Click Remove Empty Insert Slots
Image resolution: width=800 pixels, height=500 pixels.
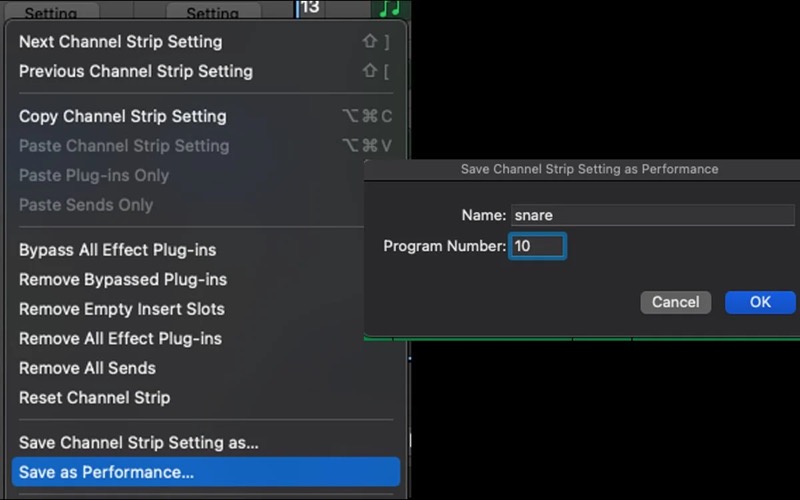pos(121,309)
